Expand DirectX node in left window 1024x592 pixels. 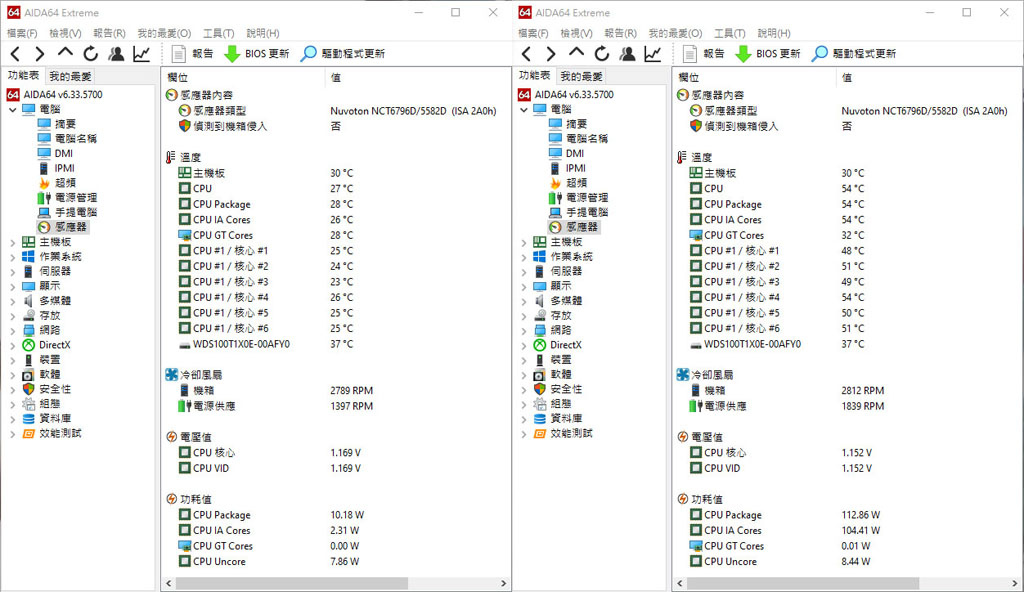tap(12, 345)
